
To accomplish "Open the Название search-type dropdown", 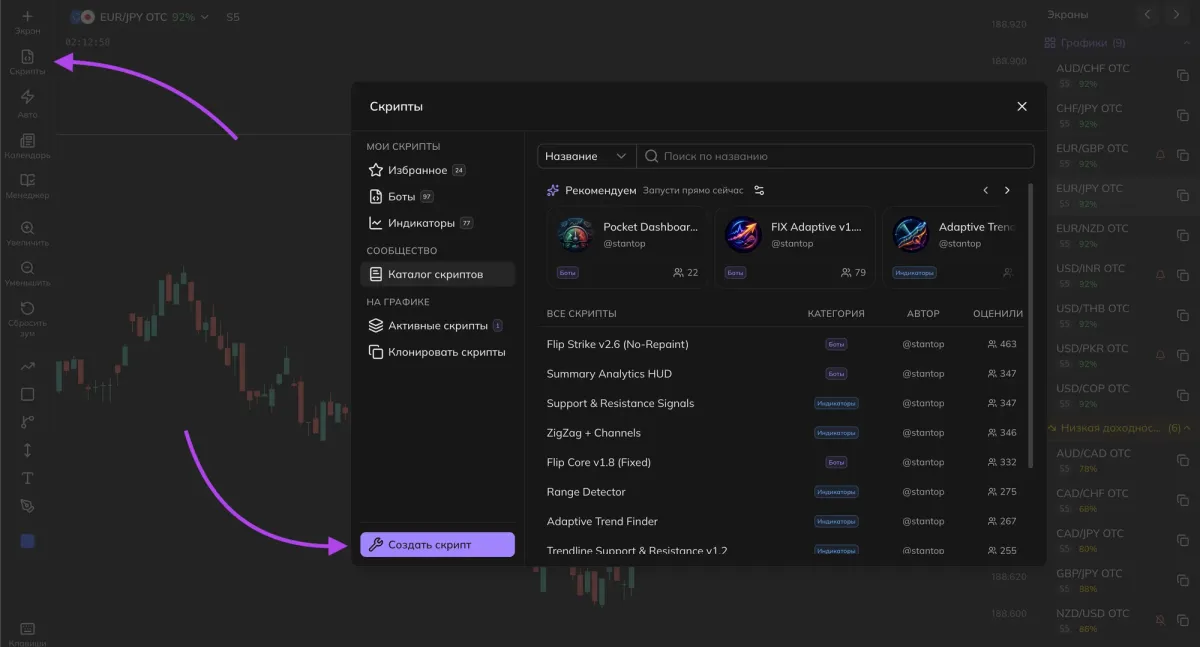I will pyautogui.click(x=586, y=156).
